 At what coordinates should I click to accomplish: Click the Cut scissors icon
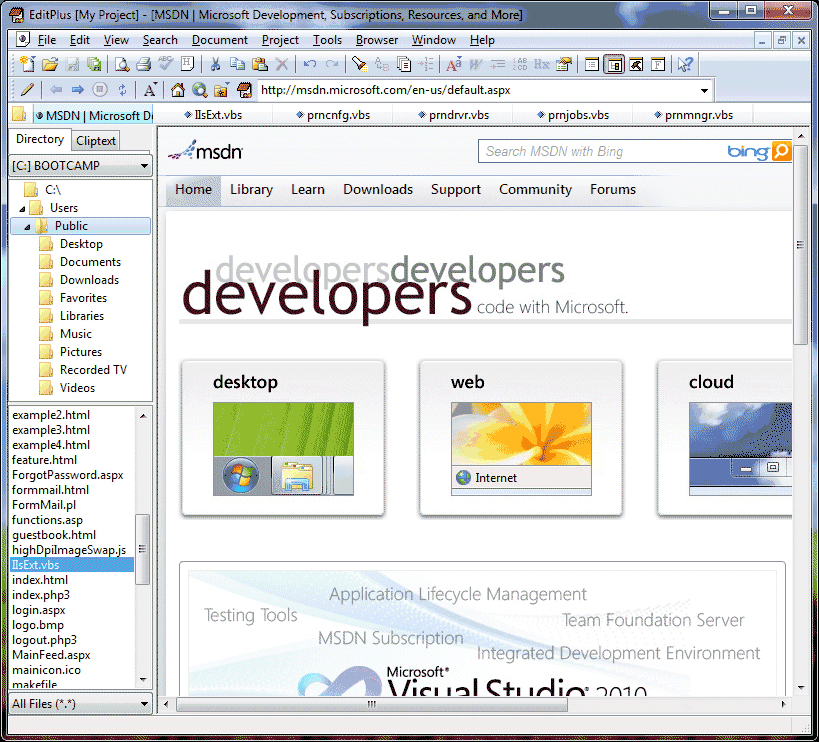click(214, 65)
